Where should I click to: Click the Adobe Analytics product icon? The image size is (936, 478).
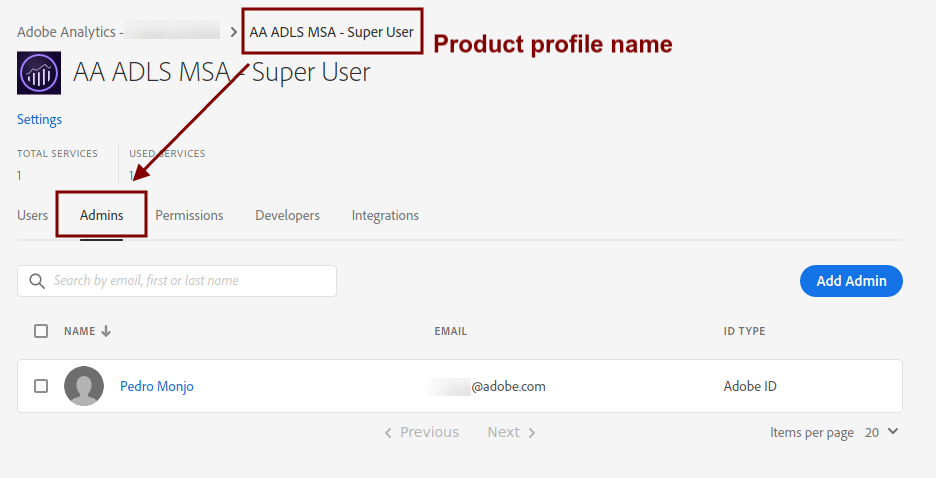coord(39,73)
